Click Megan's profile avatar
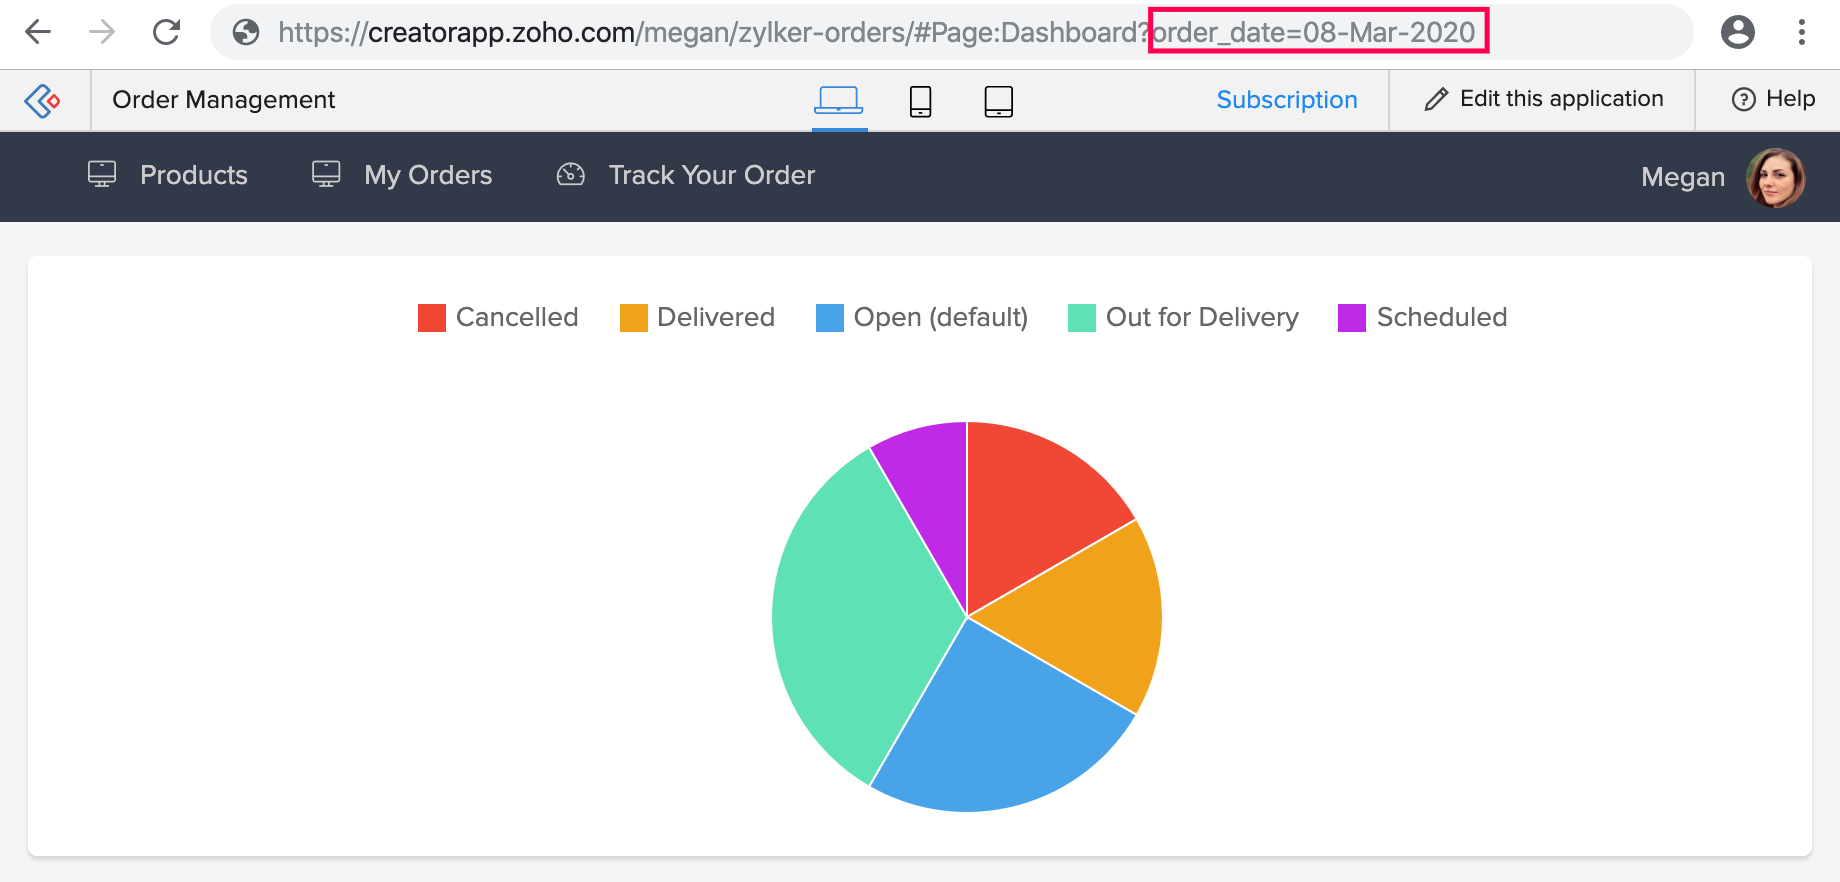Screen dimensions: 1840x882 (x=1775, y=178)
